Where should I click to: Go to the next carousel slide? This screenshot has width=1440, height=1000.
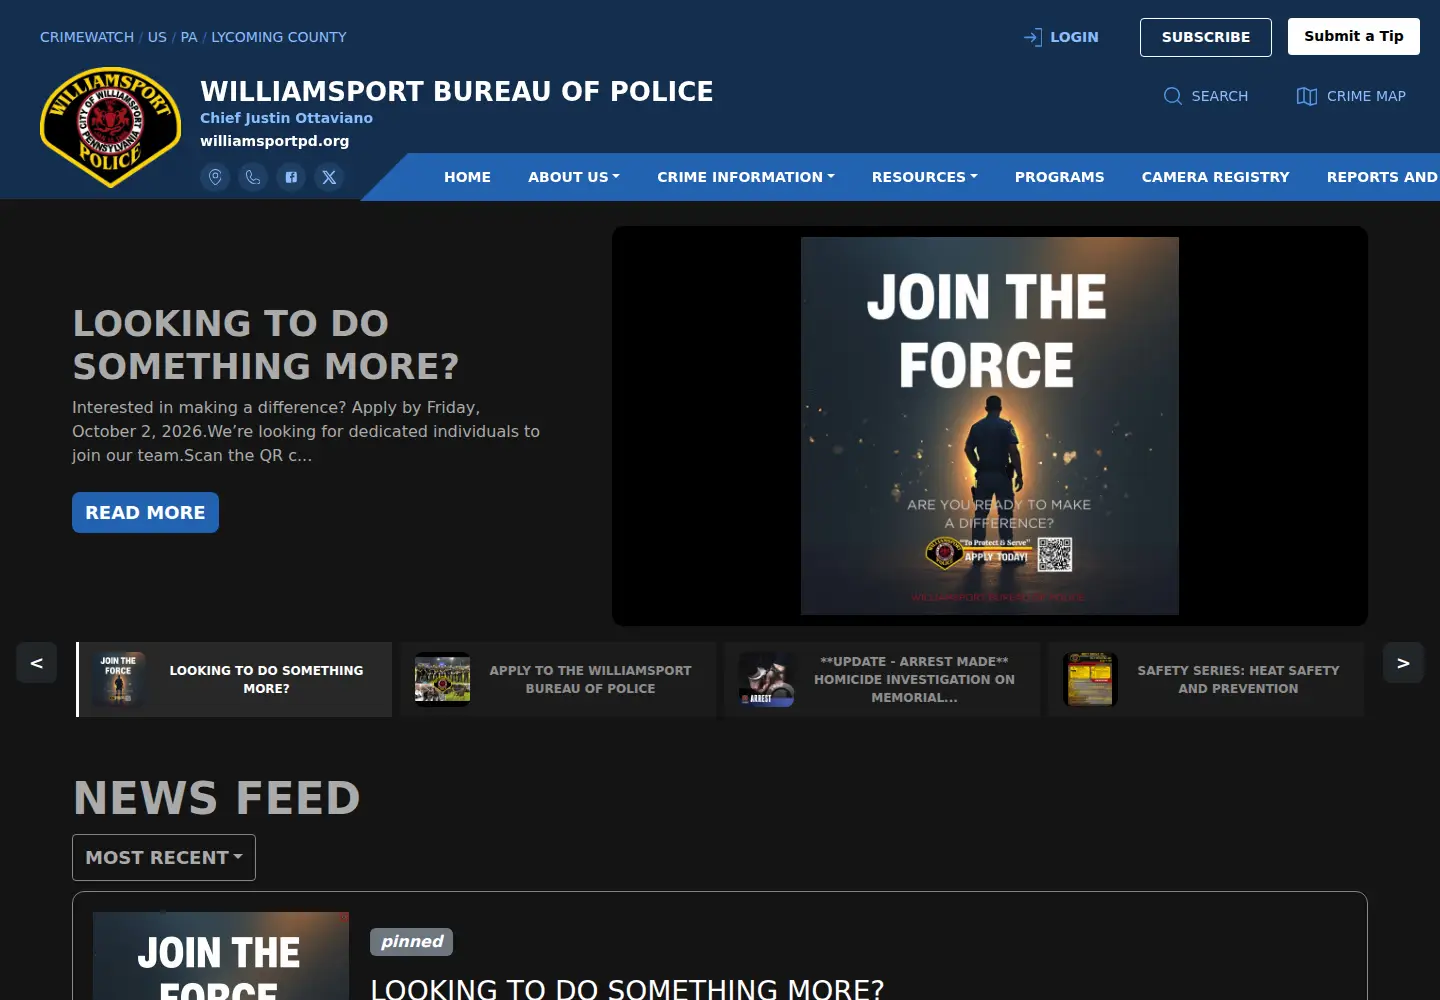click(x=1403, y=663)
